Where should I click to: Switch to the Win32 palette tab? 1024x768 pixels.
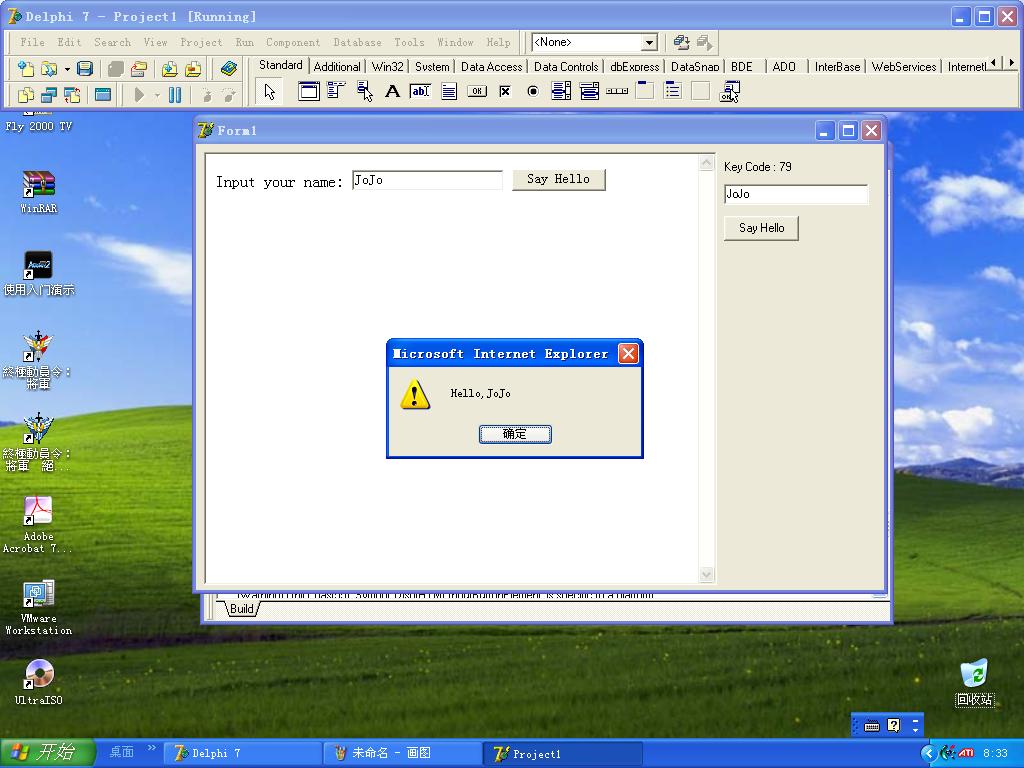[x=388, y=67]
